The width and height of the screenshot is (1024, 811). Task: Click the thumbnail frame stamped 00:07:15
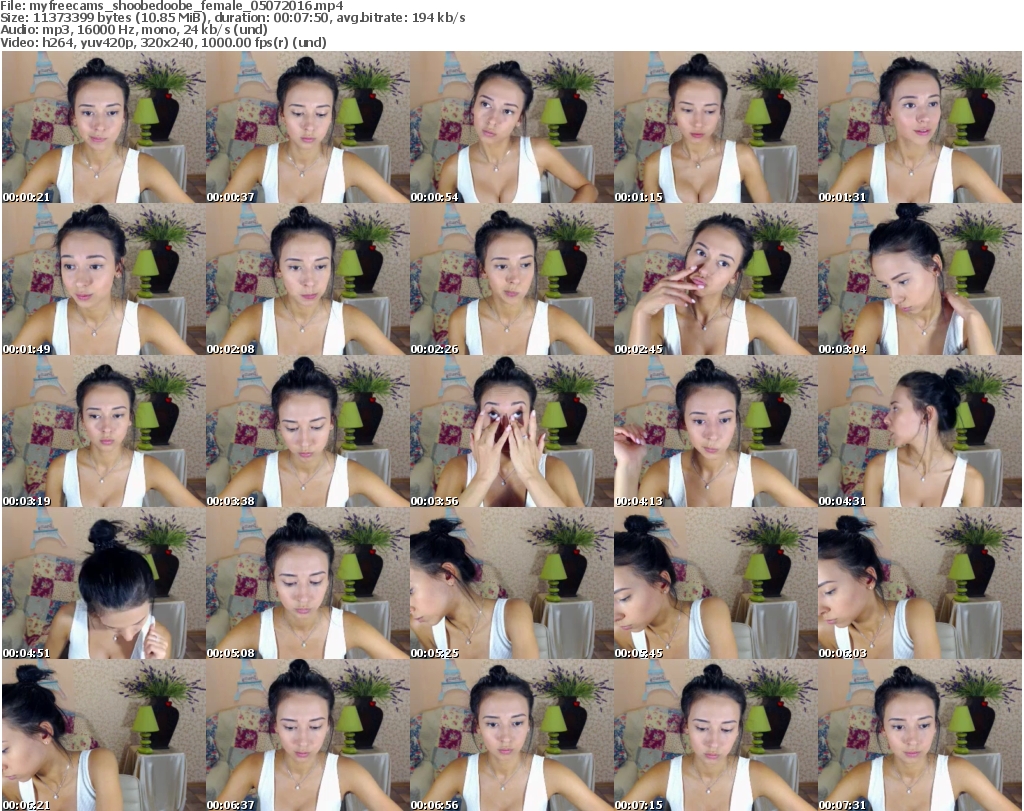[x=715, y=735]
